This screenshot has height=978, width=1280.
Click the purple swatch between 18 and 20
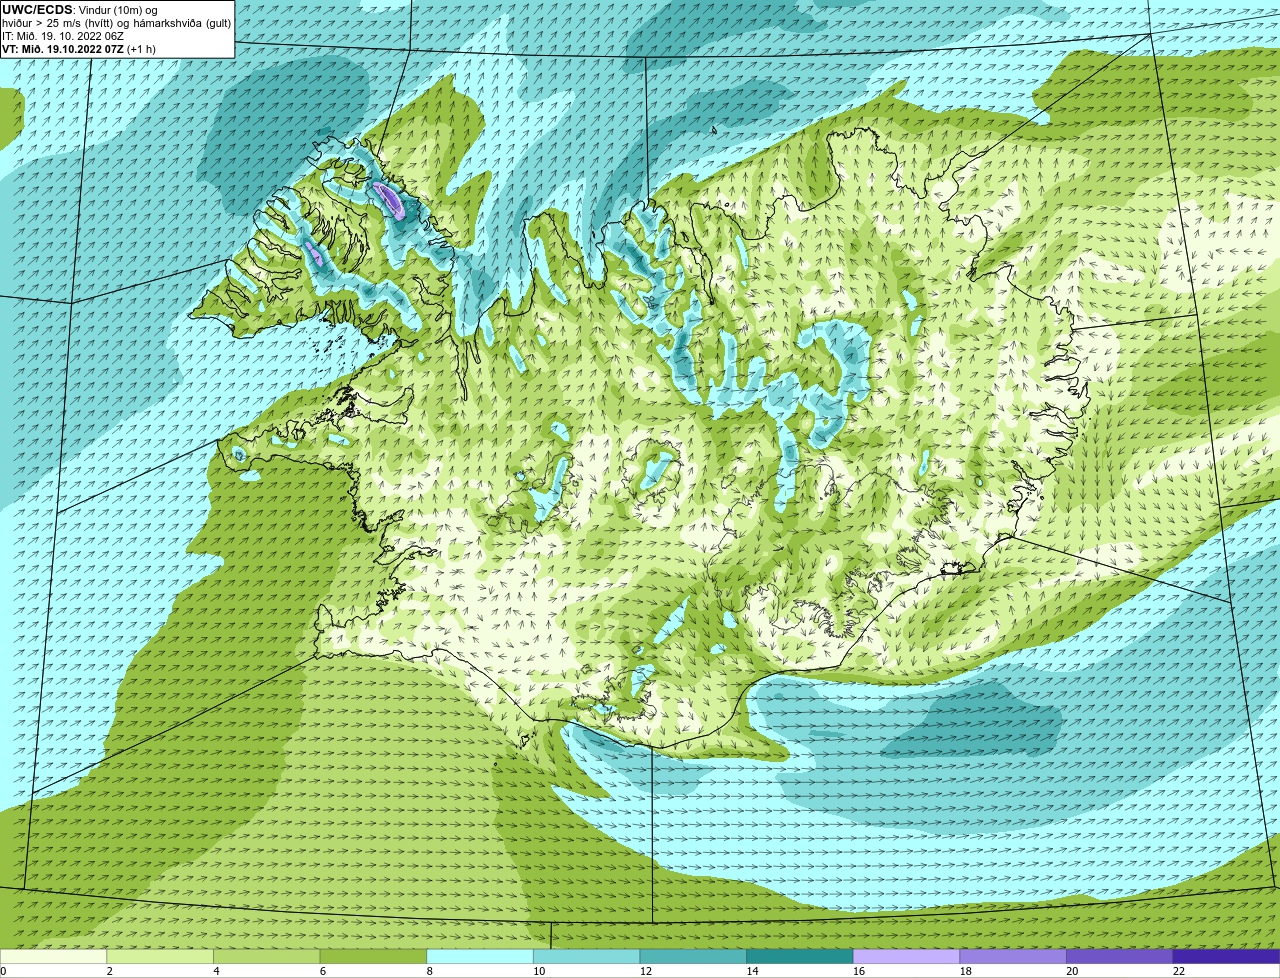click(1013, 956)
